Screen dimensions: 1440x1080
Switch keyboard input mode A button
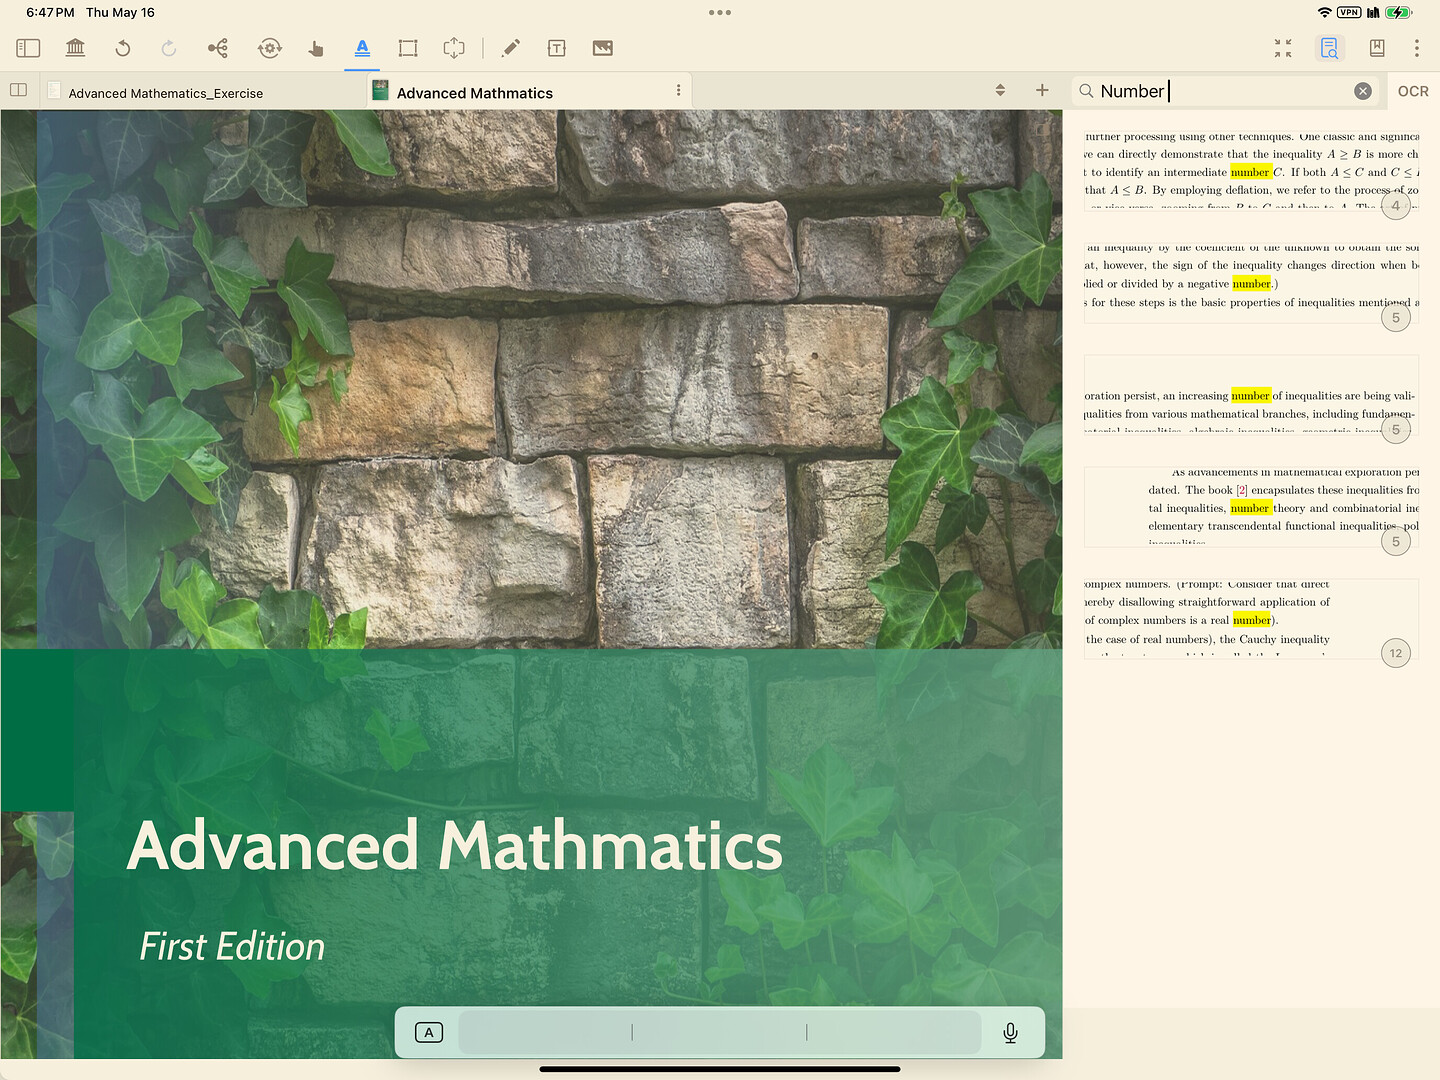tap(429, 1032)
